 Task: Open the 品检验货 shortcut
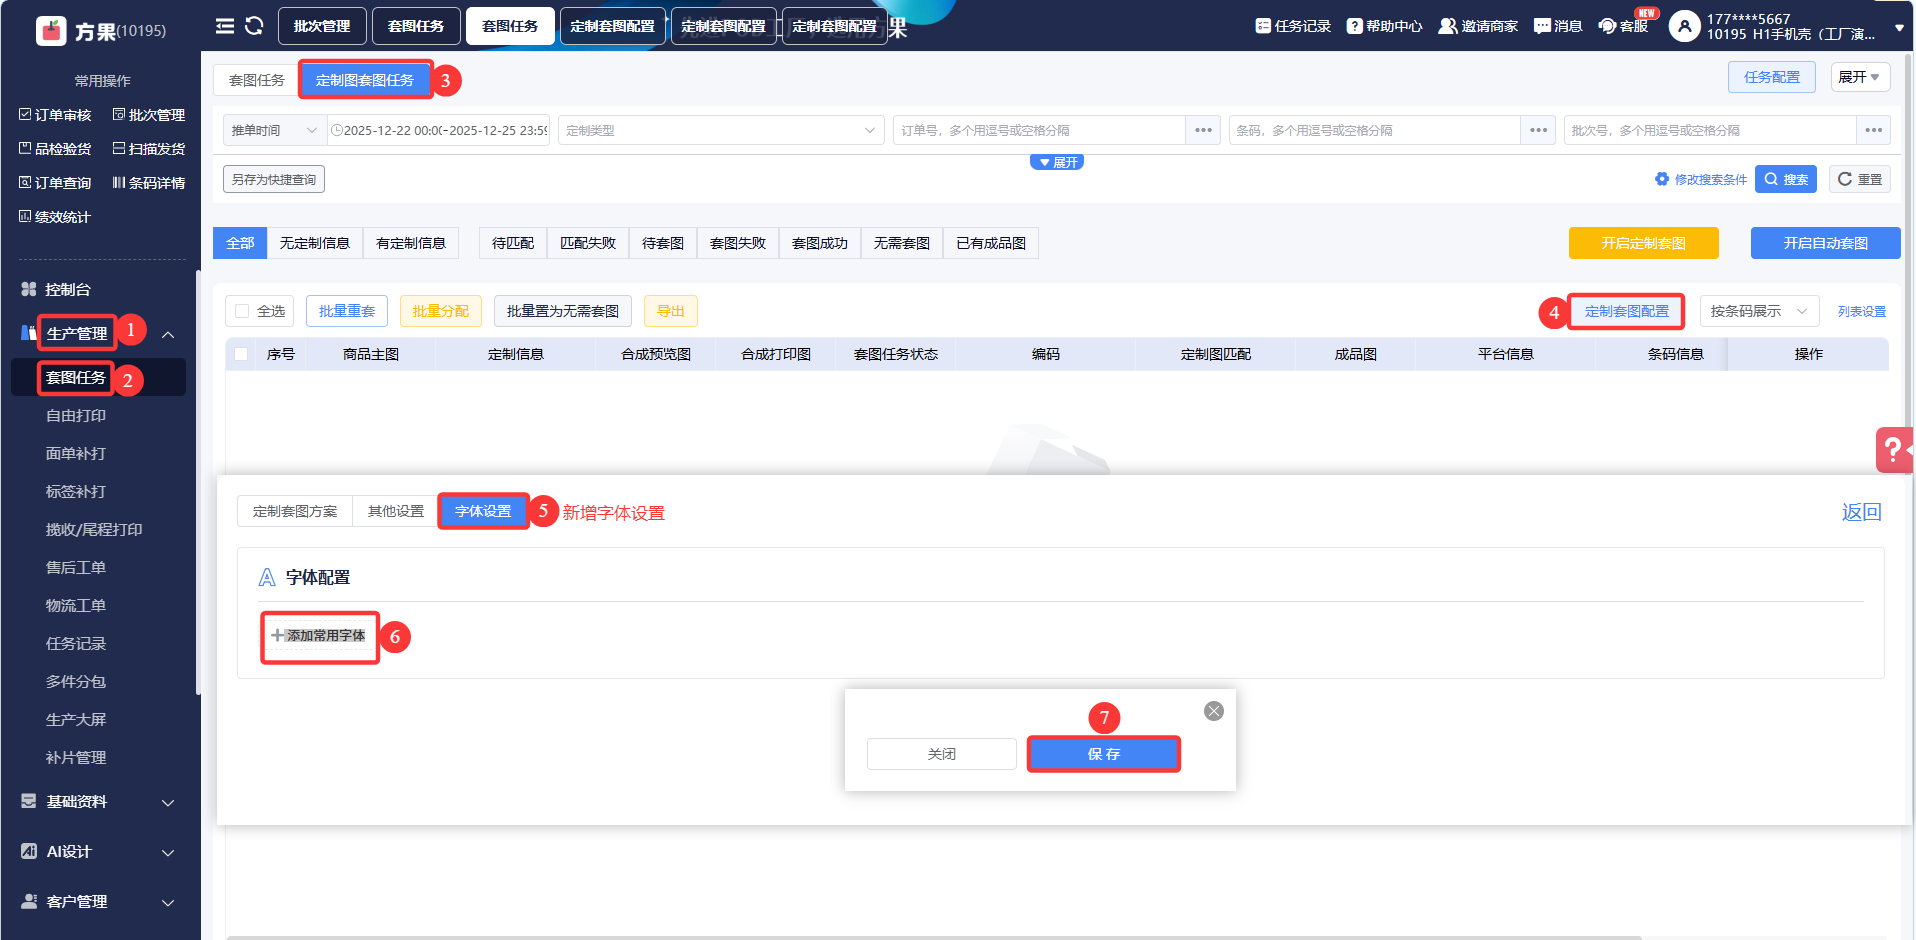click(55, 149)
